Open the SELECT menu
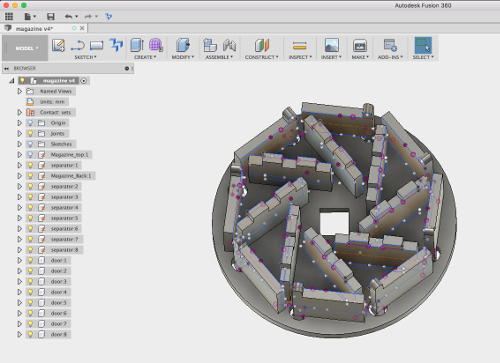The image size is (500, 363). pos(423,57)
